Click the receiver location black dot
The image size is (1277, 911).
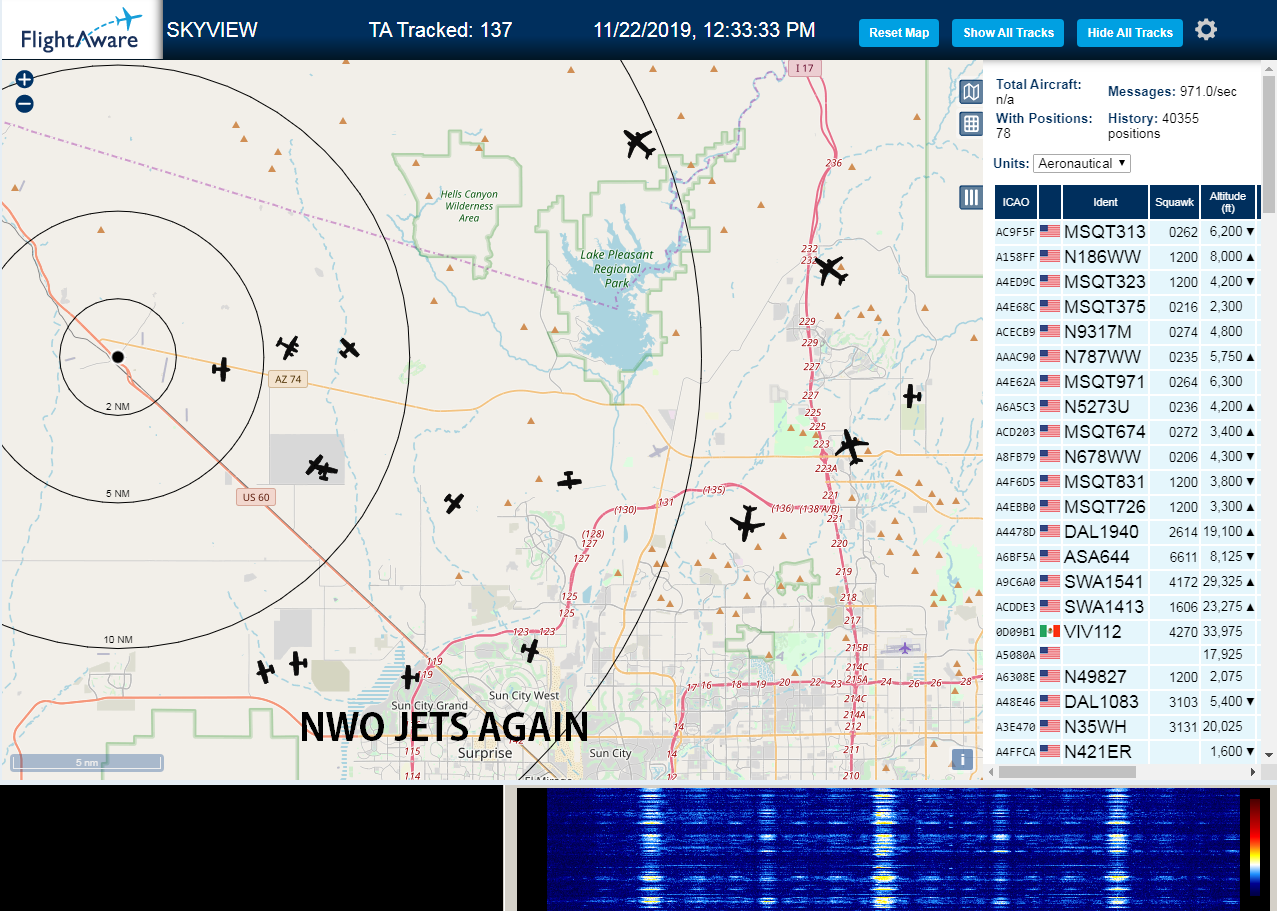coord(117,356)
